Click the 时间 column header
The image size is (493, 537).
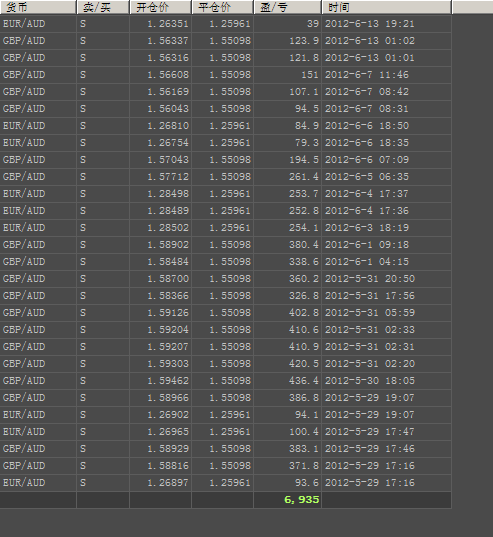coord(387,7)
